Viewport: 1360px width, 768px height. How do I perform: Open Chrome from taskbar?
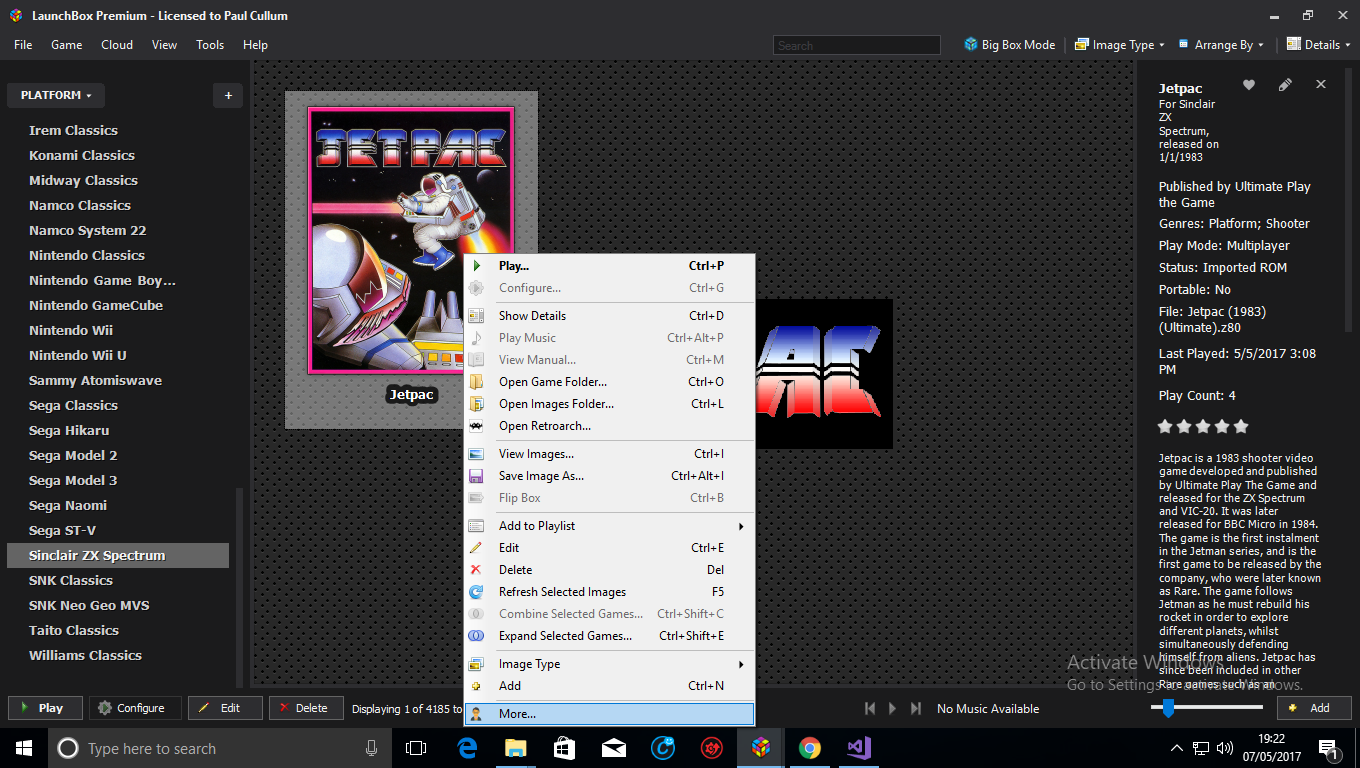pos(810,748)
